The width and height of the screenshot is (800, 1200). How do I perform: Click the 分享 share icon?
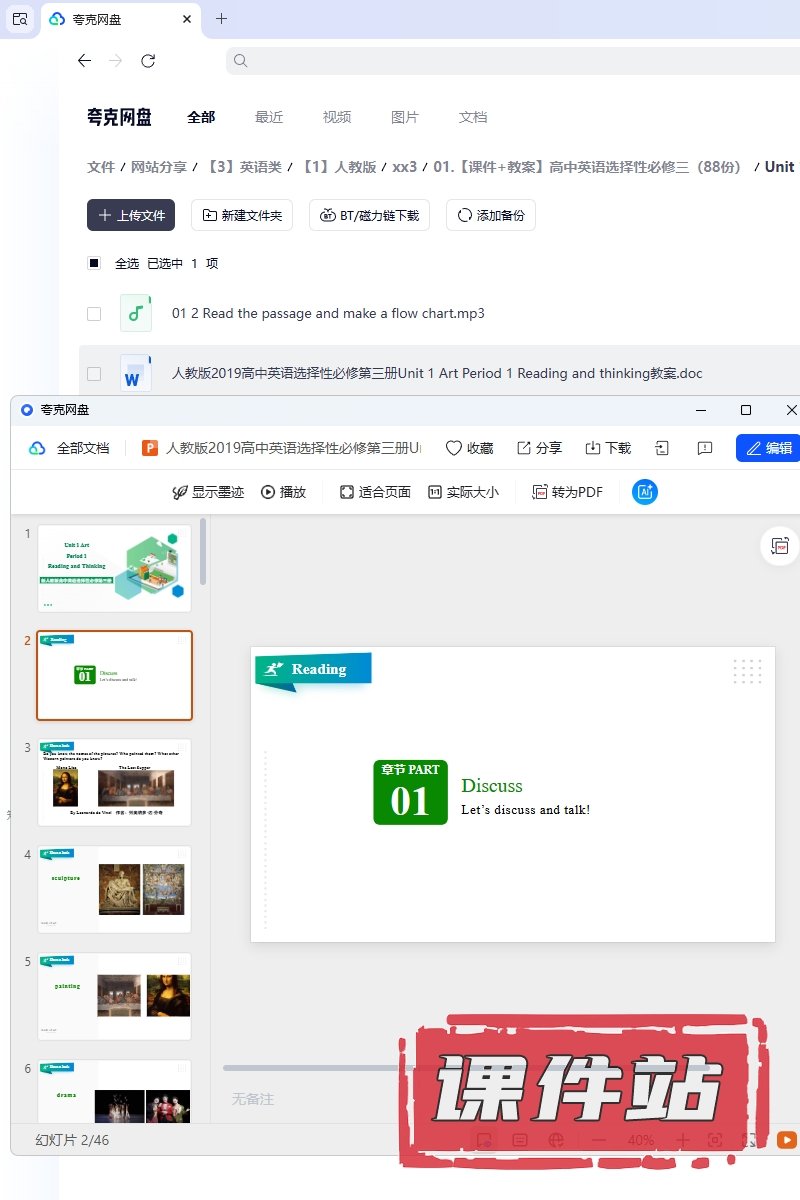539,448
